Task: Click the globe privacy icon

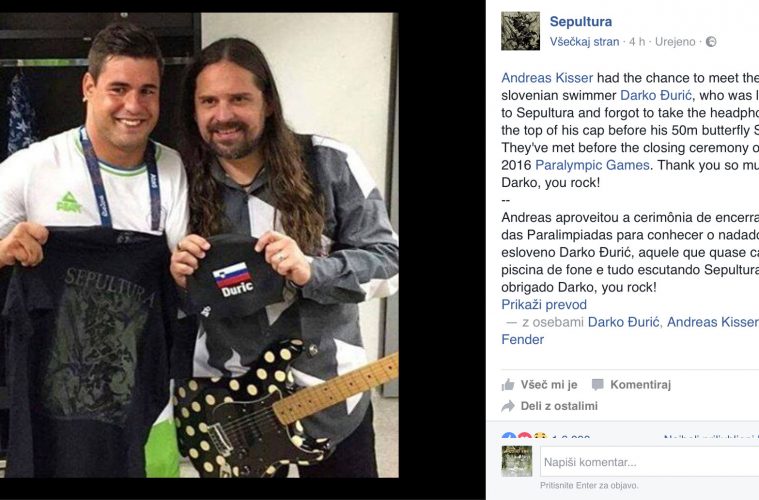Action: pyautogui.click(x=711, y=42)
